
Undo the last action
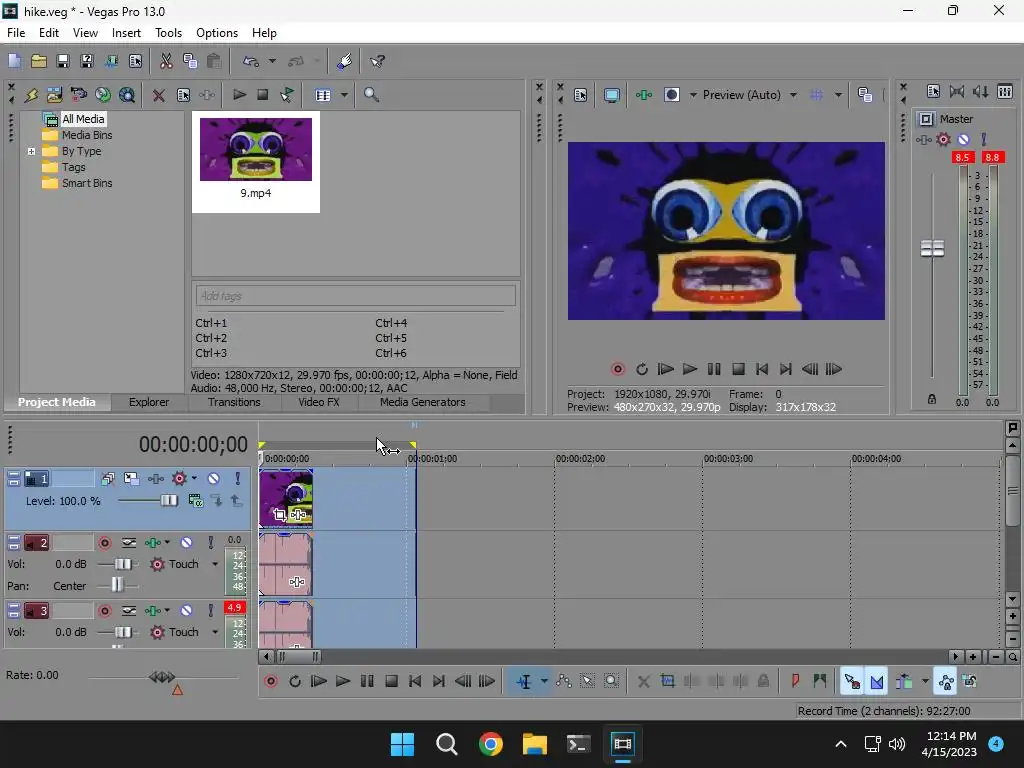coord(251,61)
